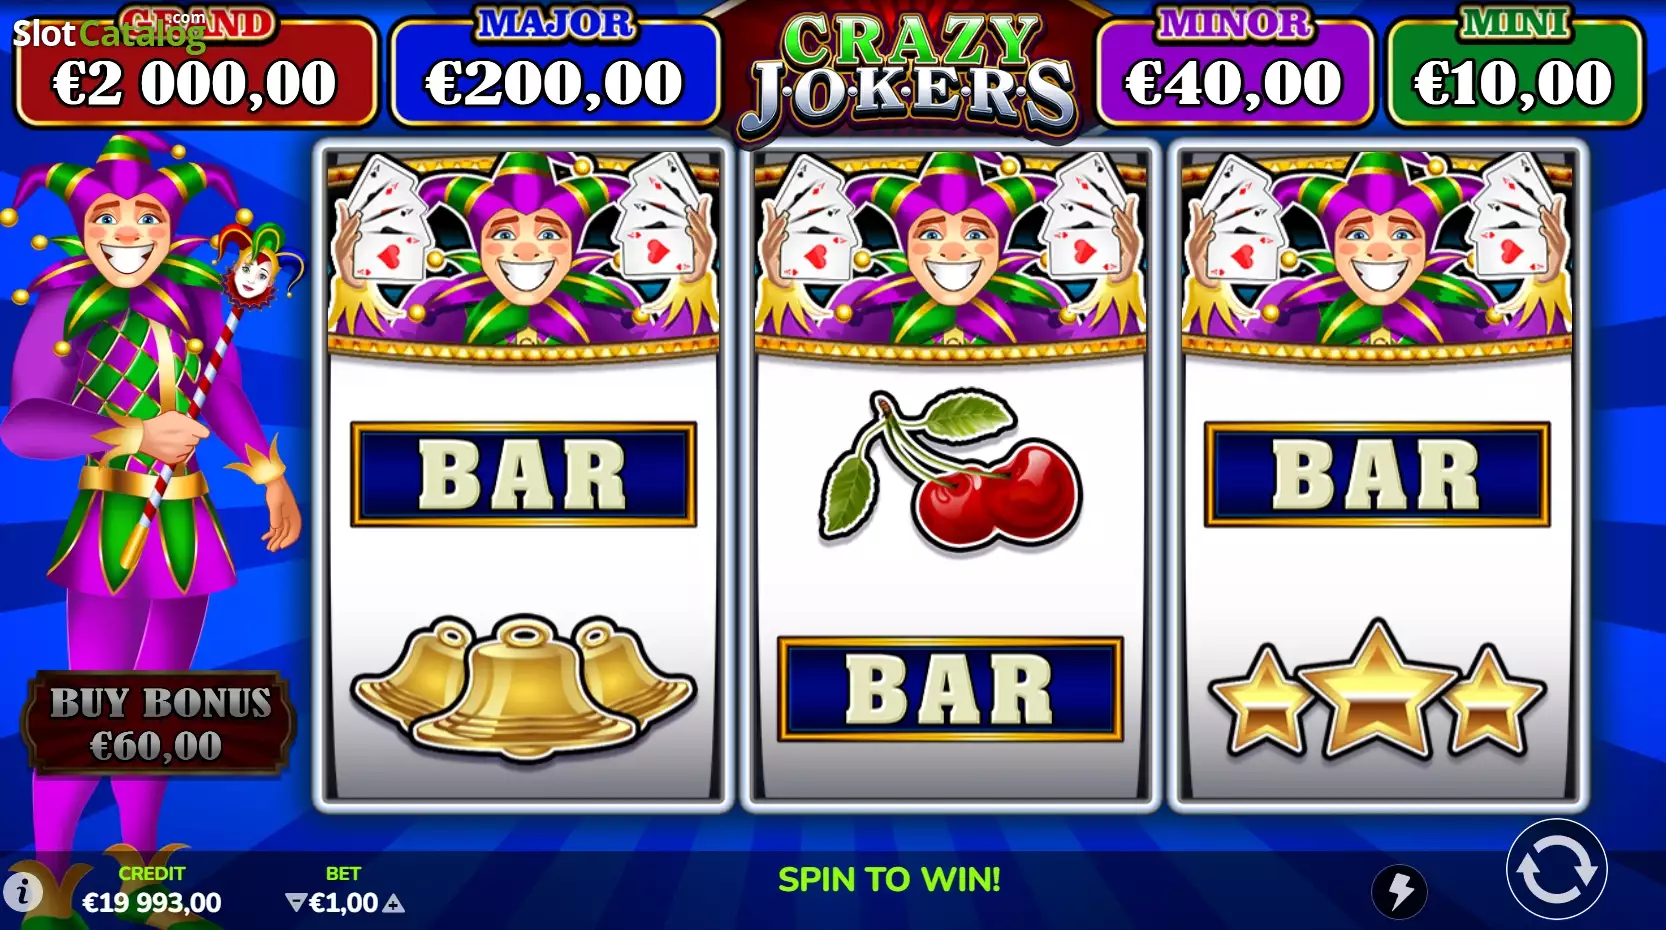Click the BAR symbol on first reel
The image size is (1666, 930).
click(523, 474)
